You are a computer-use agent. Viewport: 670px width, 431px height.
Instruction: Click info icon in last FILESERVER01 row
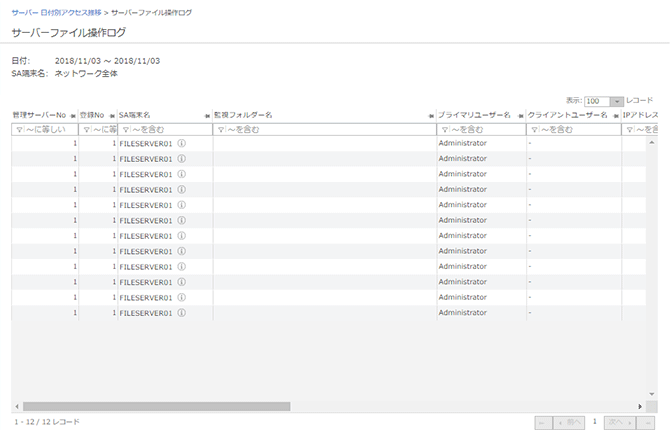[182, 313]
